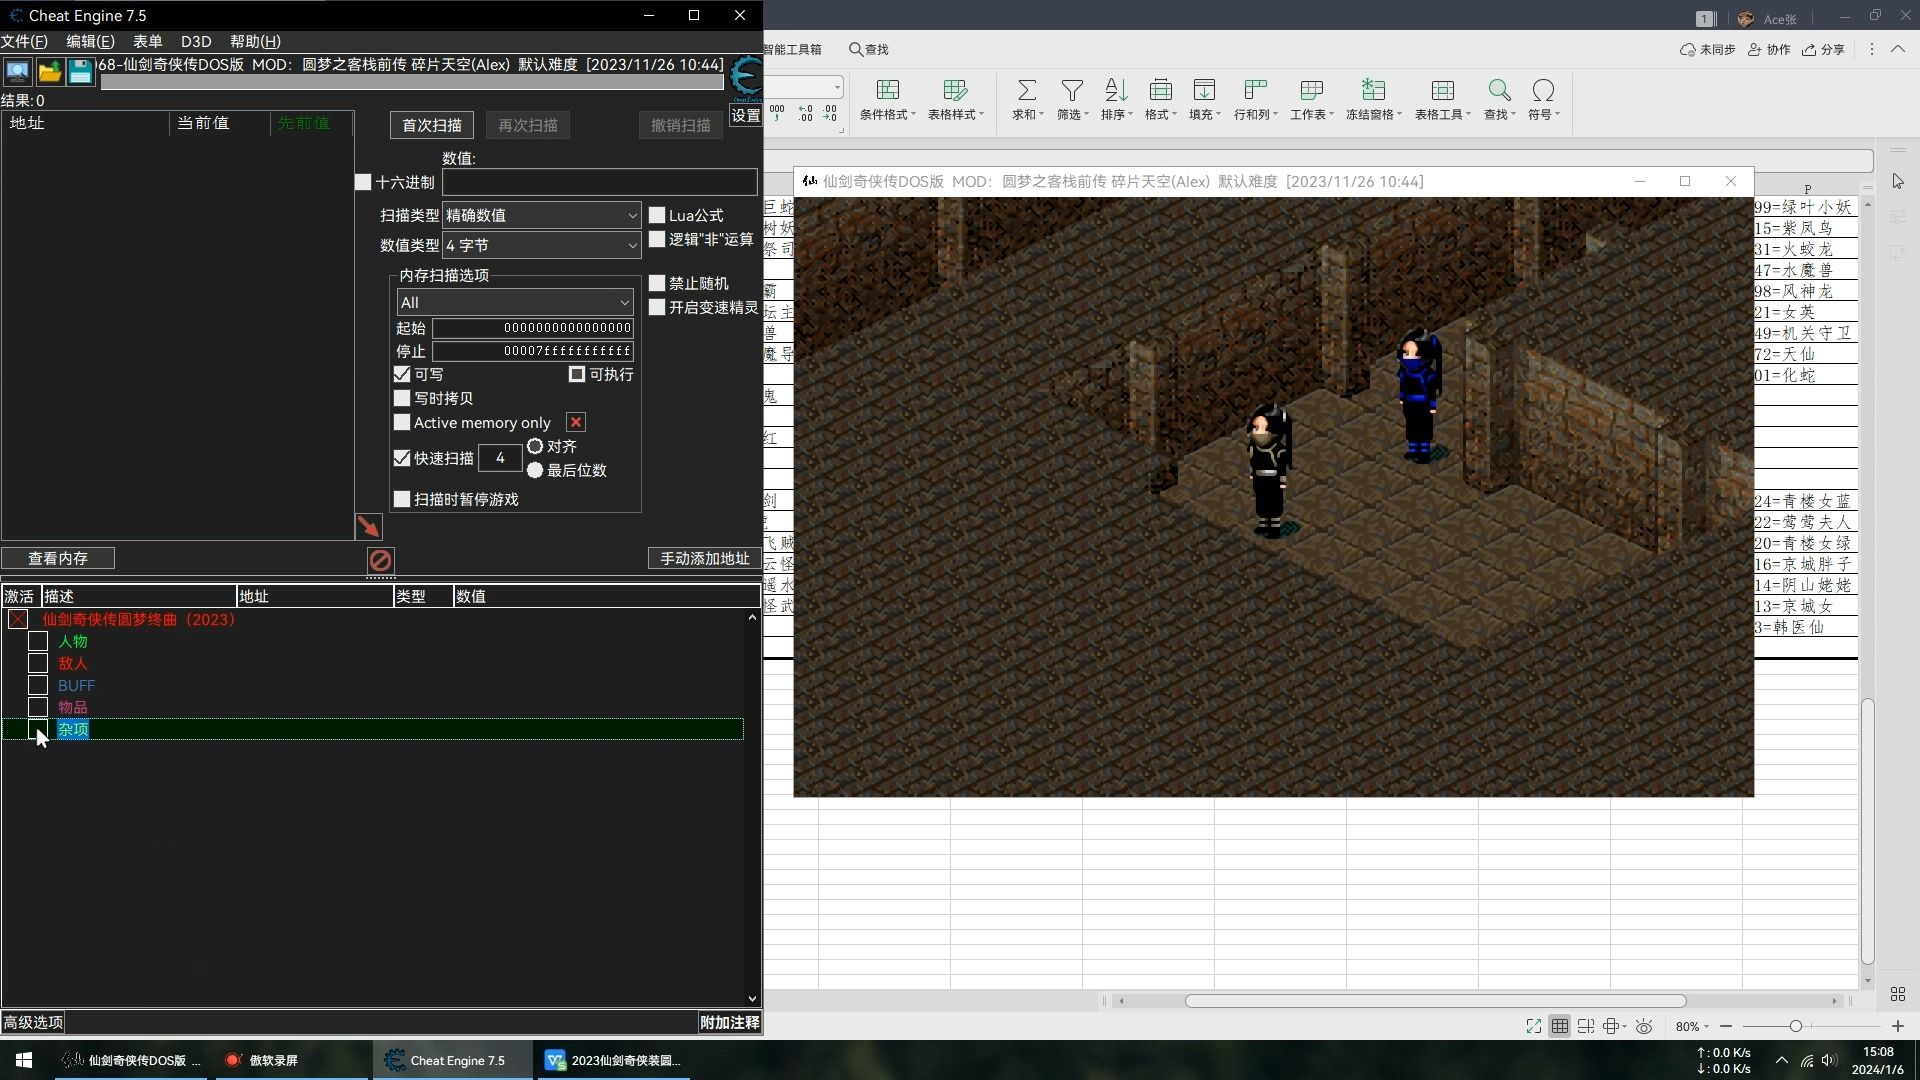Click the 筛选 filter icon
The image size is (1920, 1080).
point(1072,90)
